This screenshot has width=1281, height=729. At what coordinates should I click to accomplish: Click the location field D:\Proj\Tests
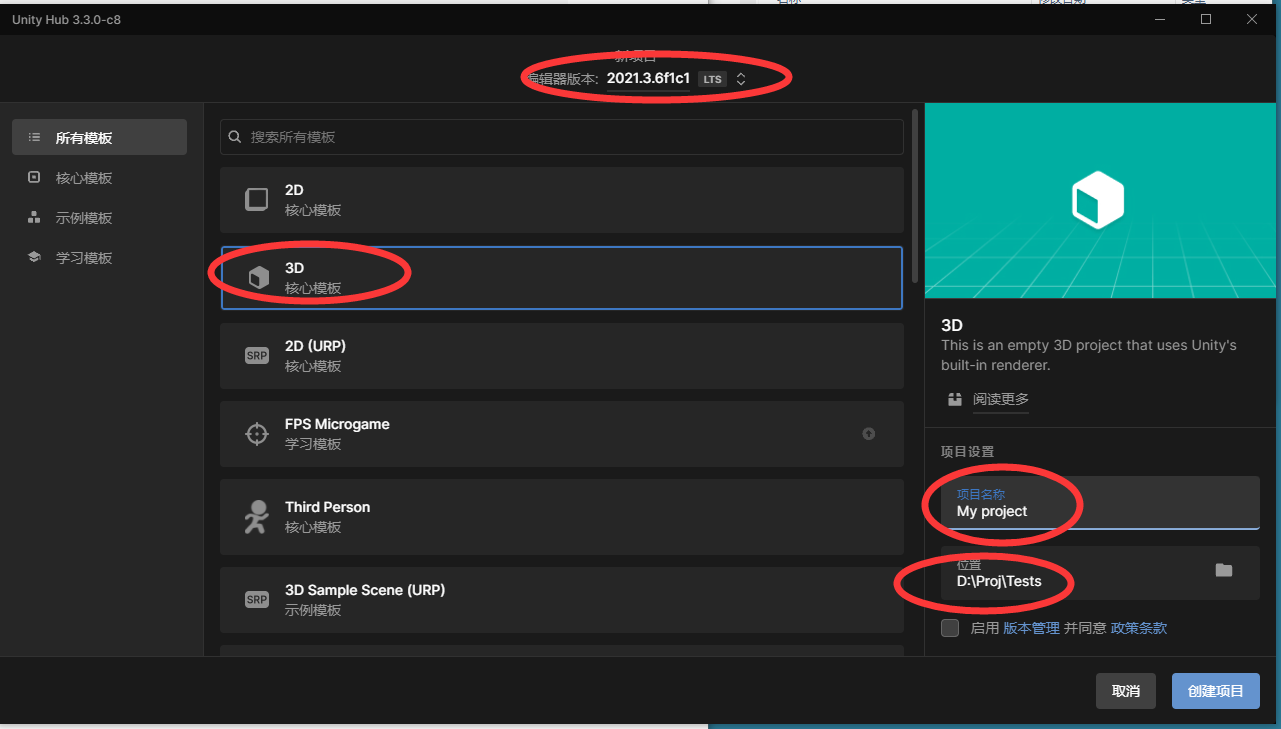tap(1100, 572)
